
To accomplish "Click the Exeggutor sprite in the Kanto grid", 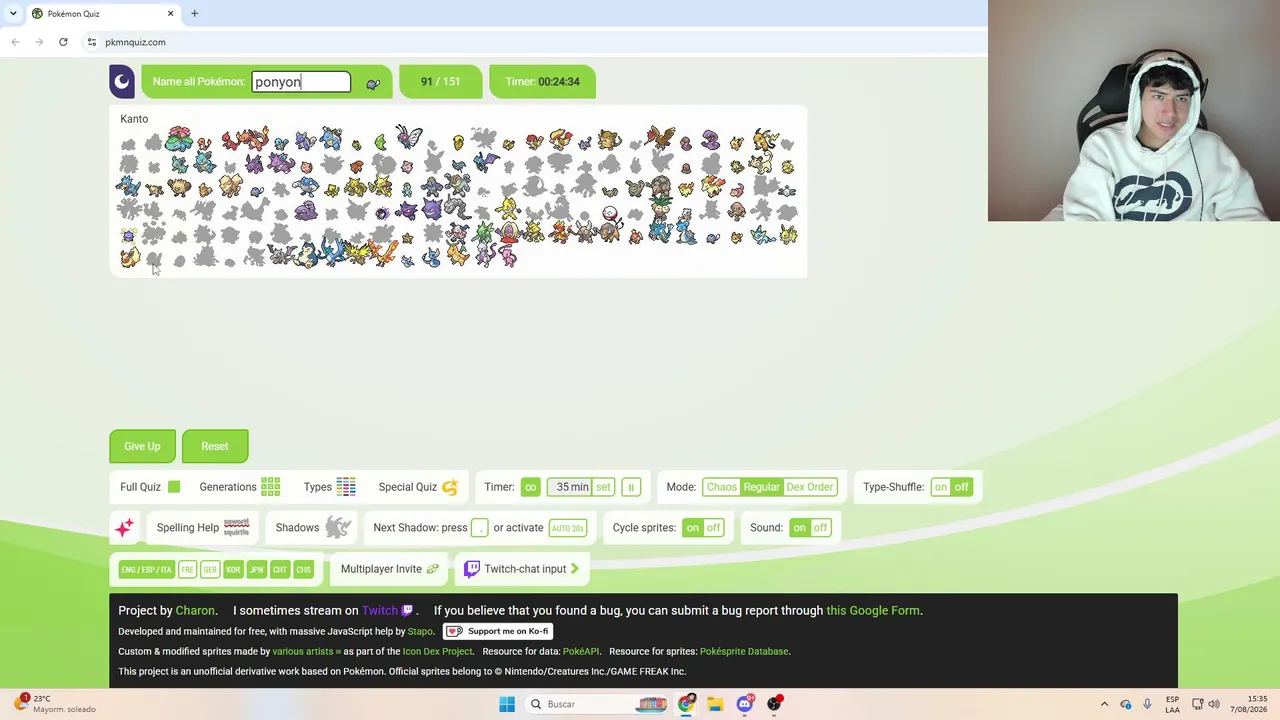I will 659,209.
